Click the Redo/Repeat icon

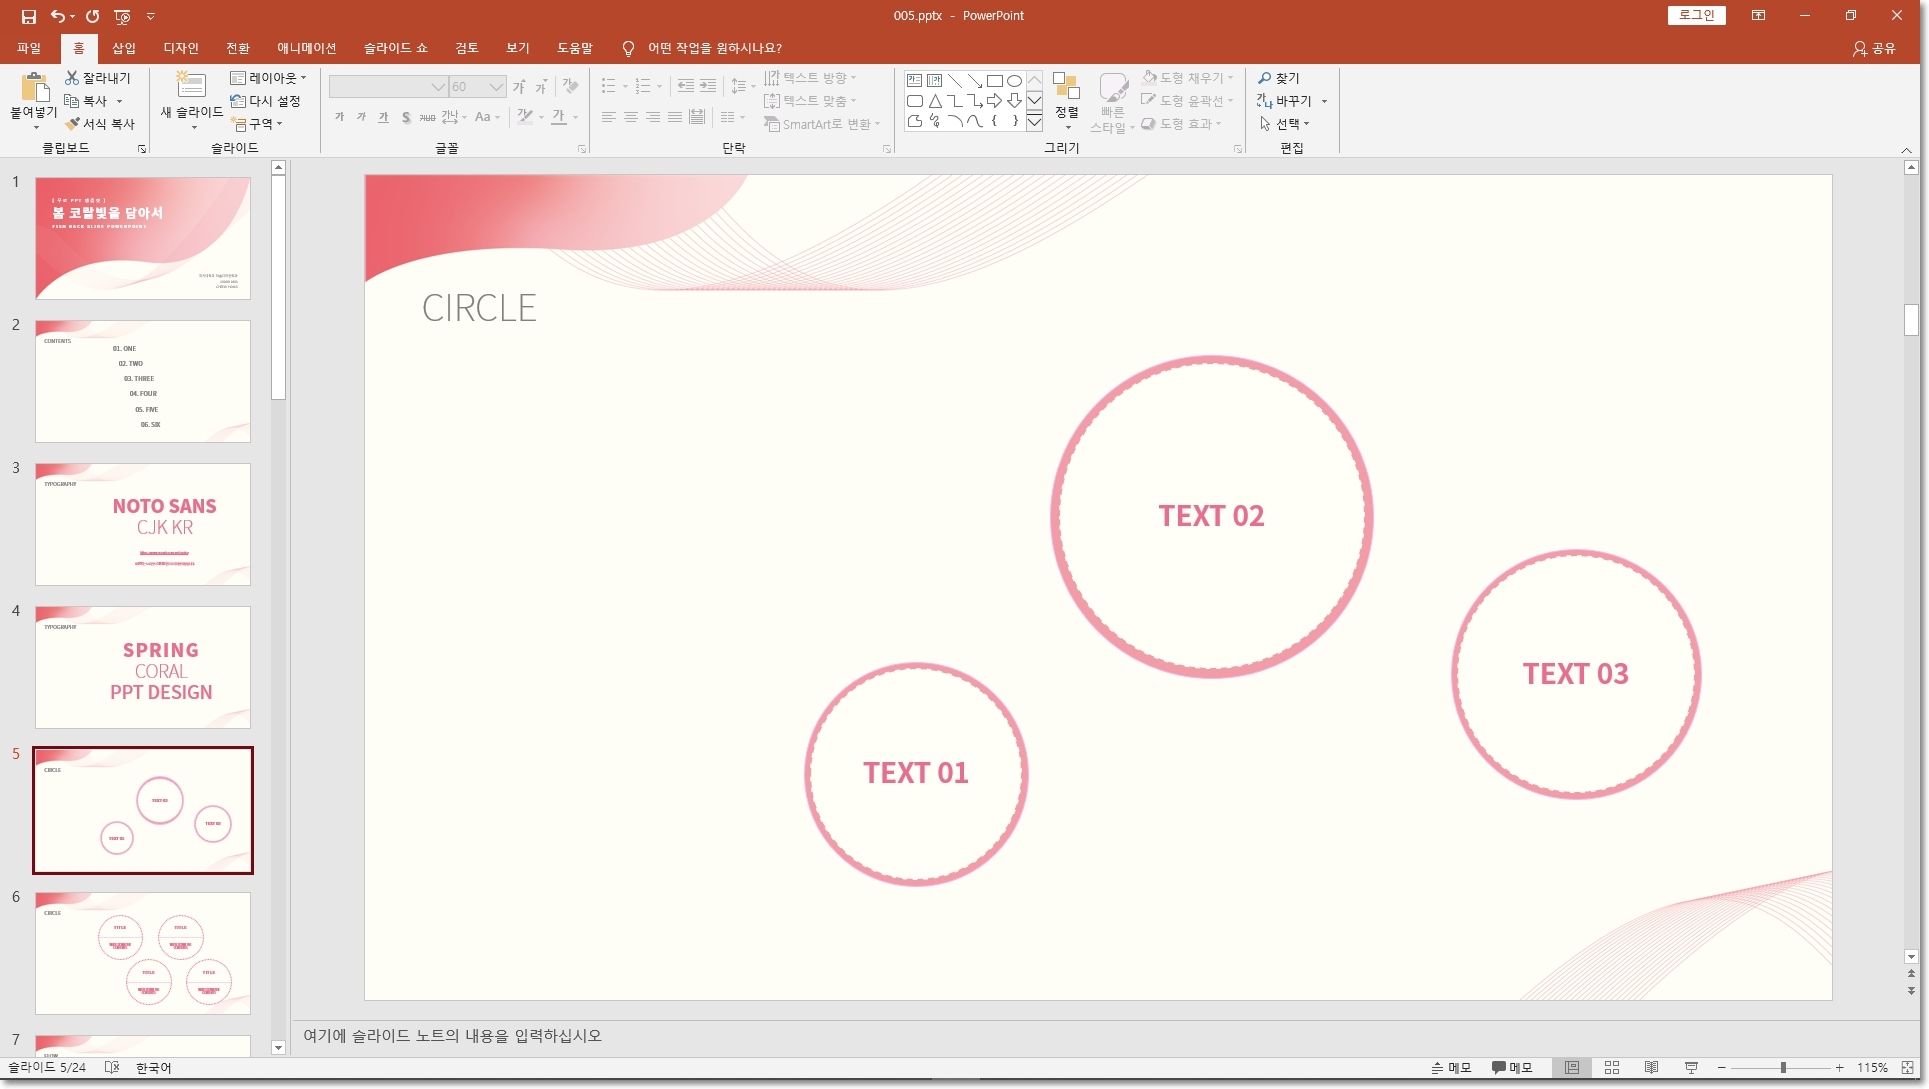pos(92,16)
